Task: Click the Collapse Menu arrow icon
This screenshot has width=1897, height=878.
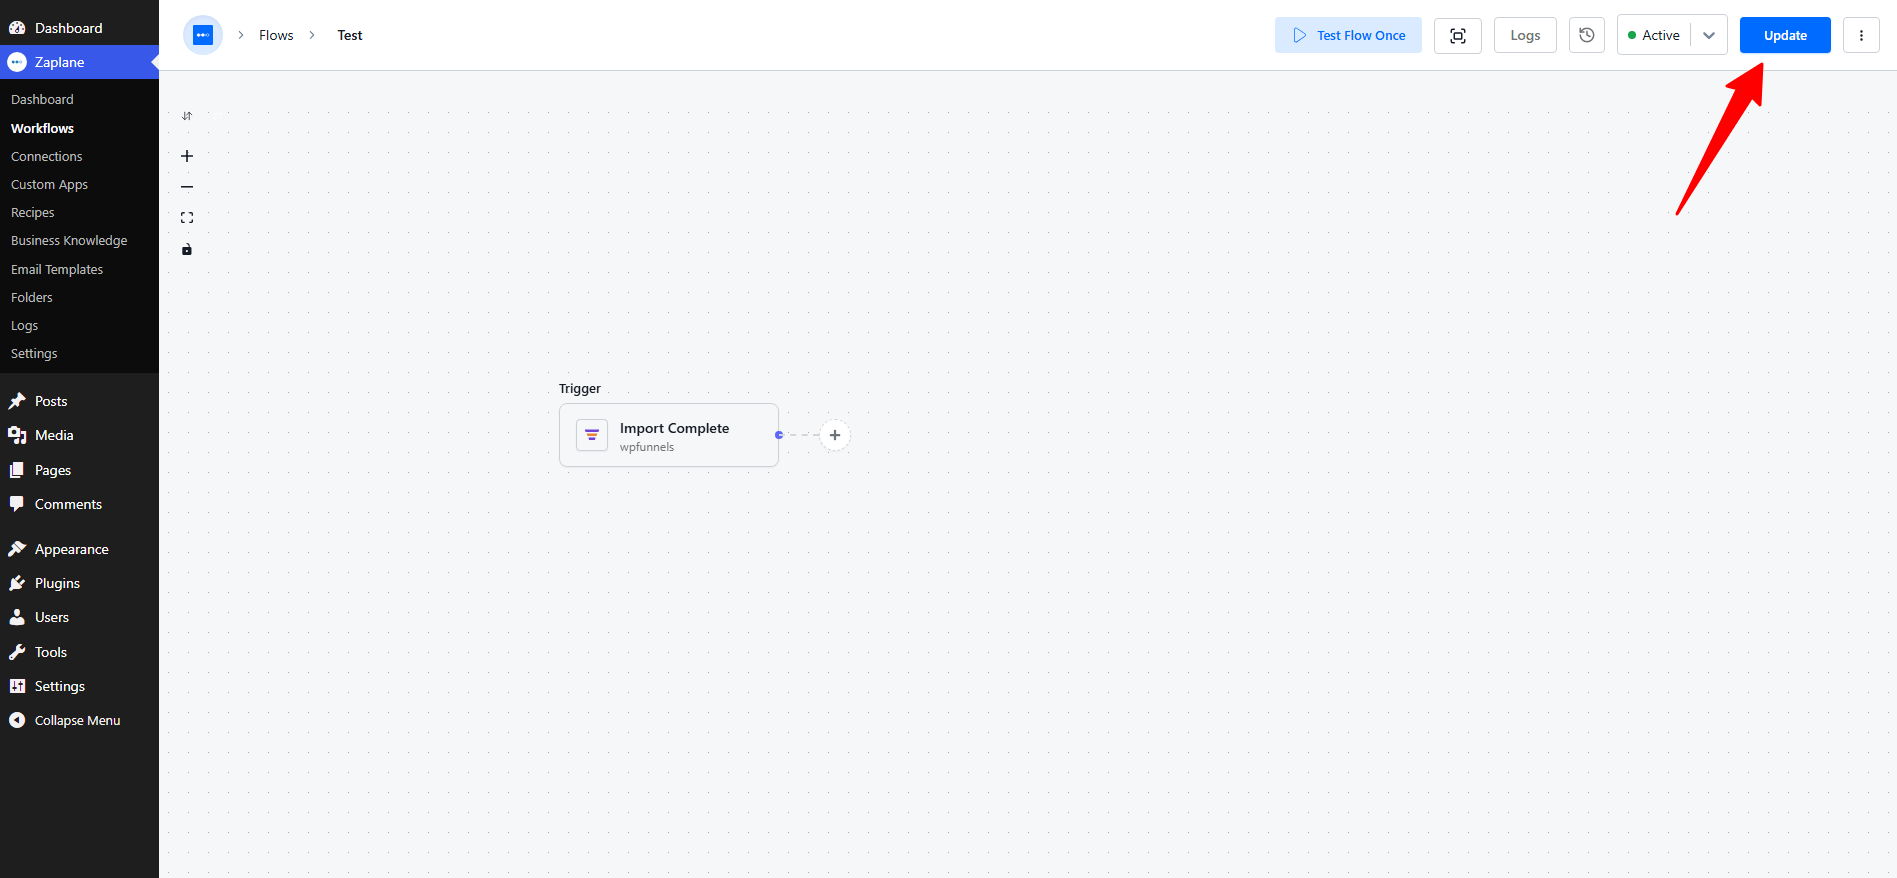Action: (17, 720)
